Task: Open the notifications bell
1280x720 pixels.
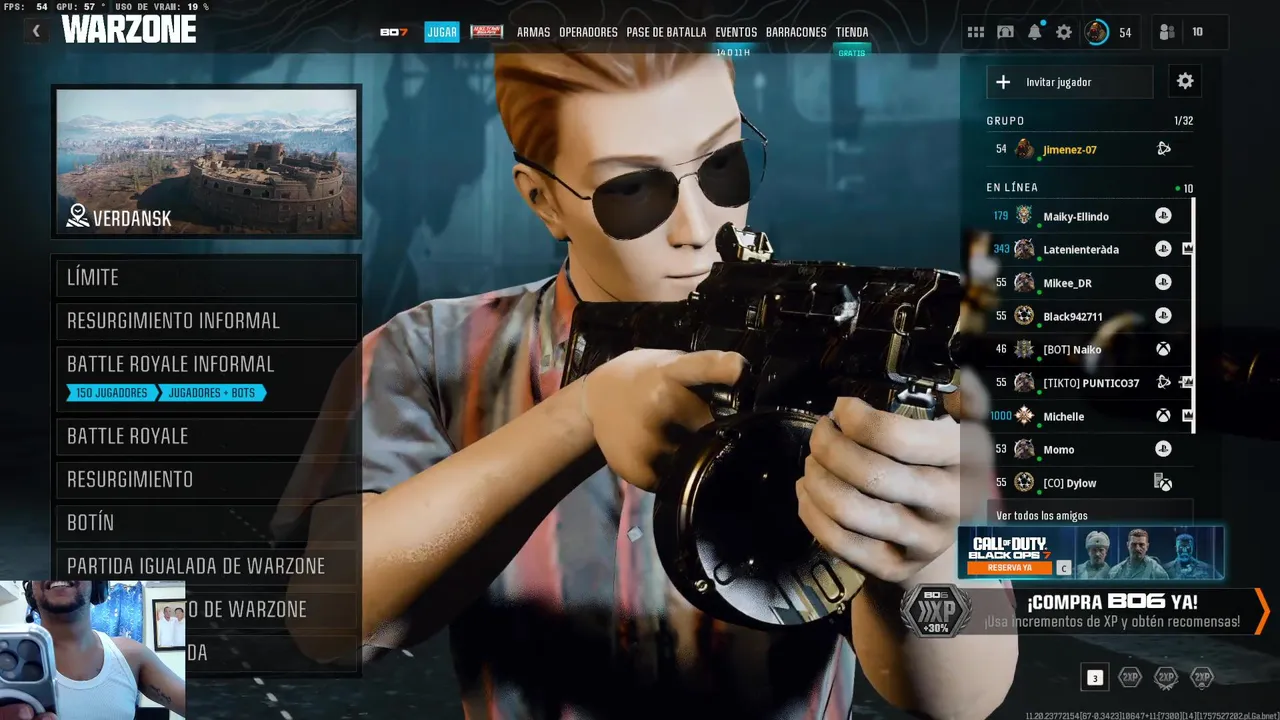Action: pos(1035,32)
